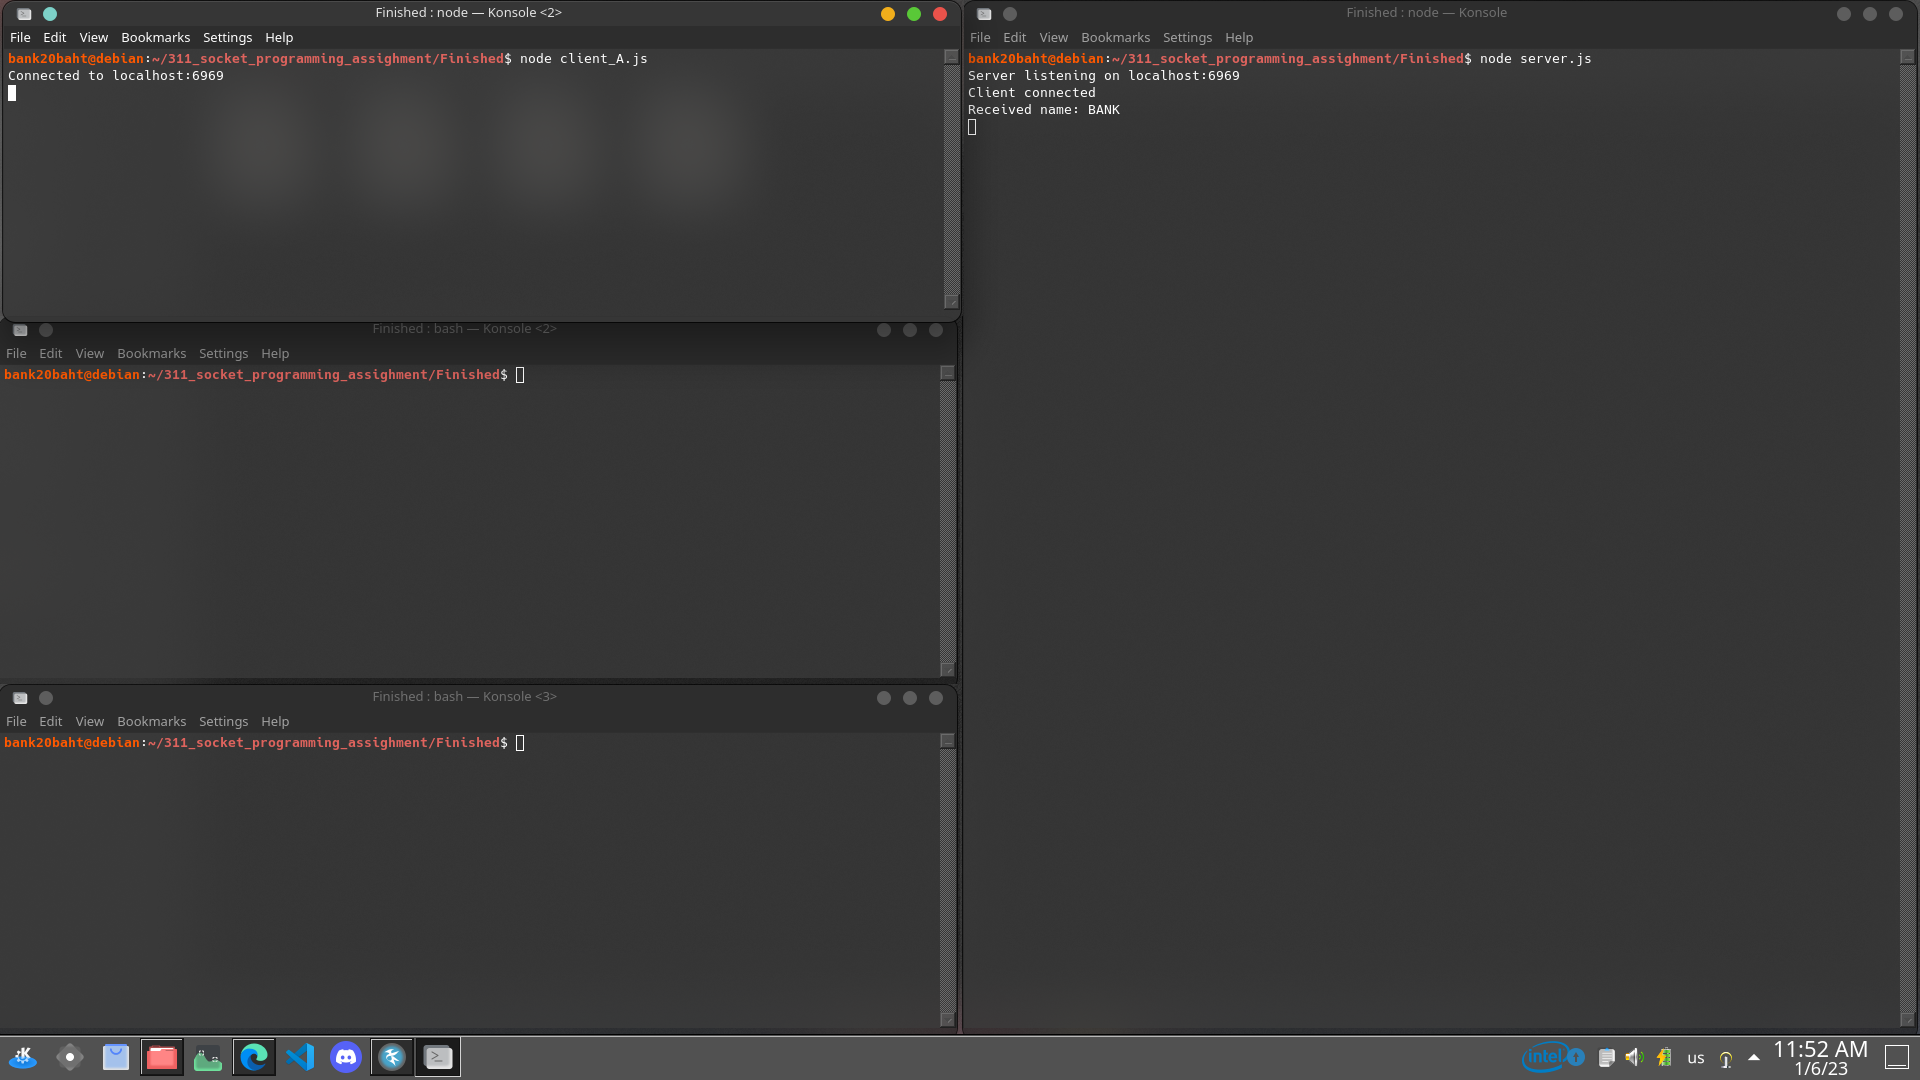Open View menu in Konsole <3> window
The height and width of the screenshot is (1080, 1920).
point(90,721)
